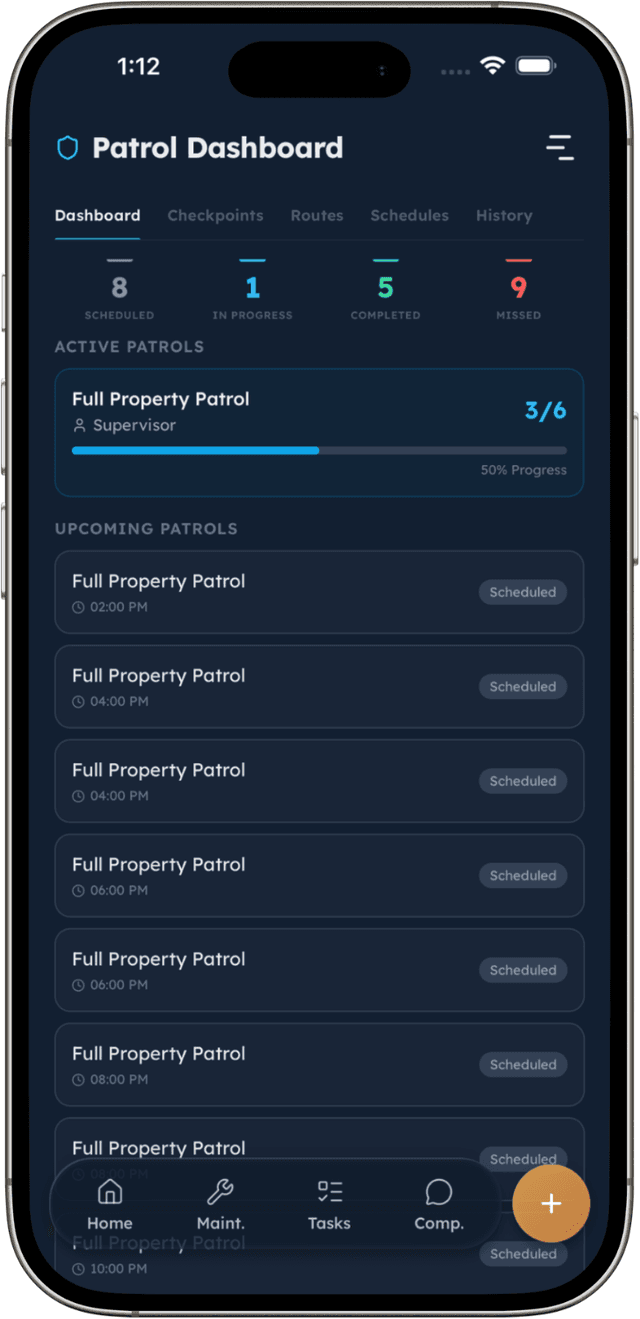
Task: Select the Dashboard tab
Action: [x=97, y=215]
